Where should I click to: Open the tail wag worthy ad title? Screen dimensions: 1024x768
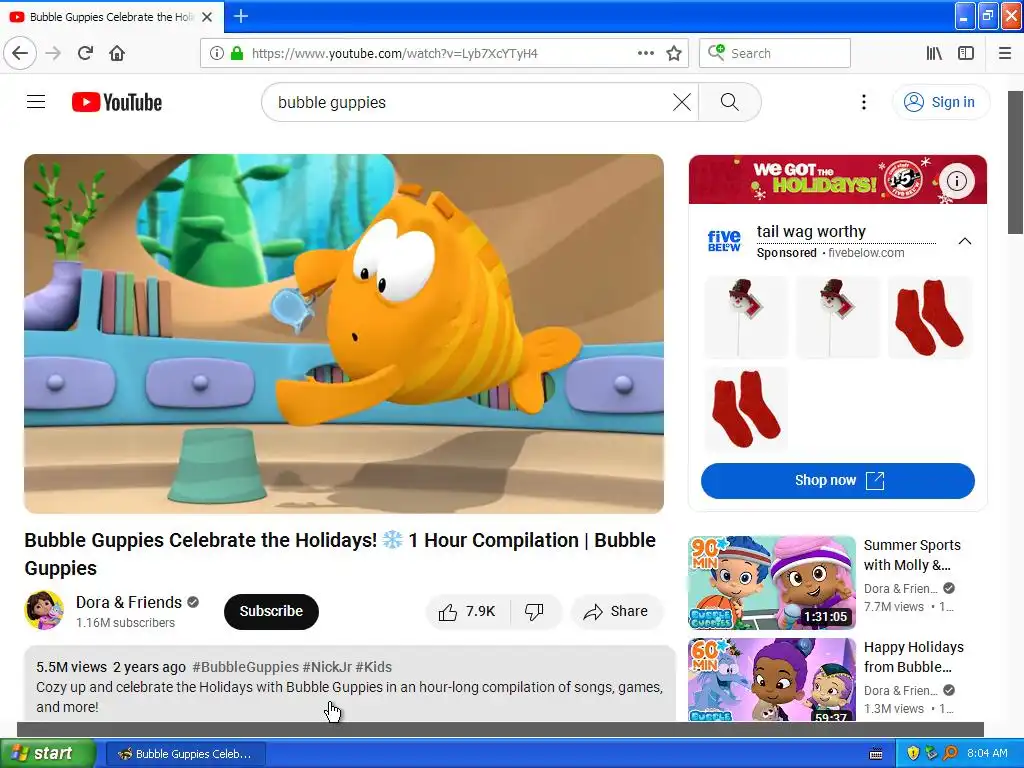[811, 231]
